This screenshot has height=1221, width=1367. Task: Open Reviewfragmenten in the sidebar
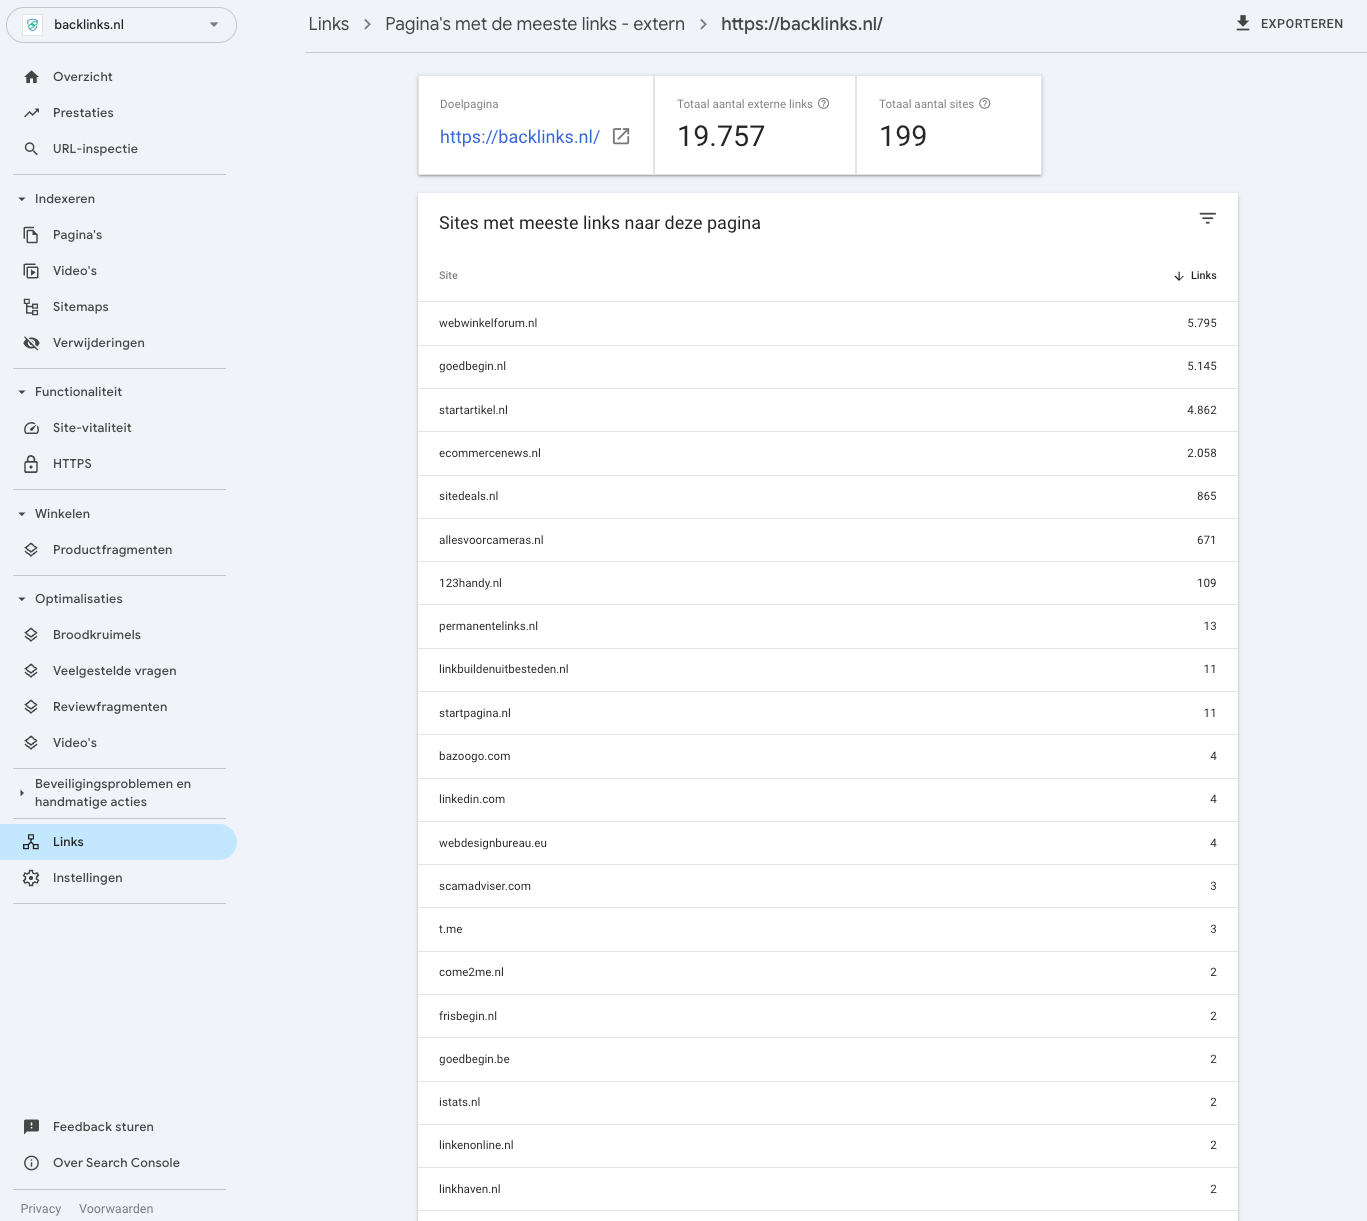[110, 706]
